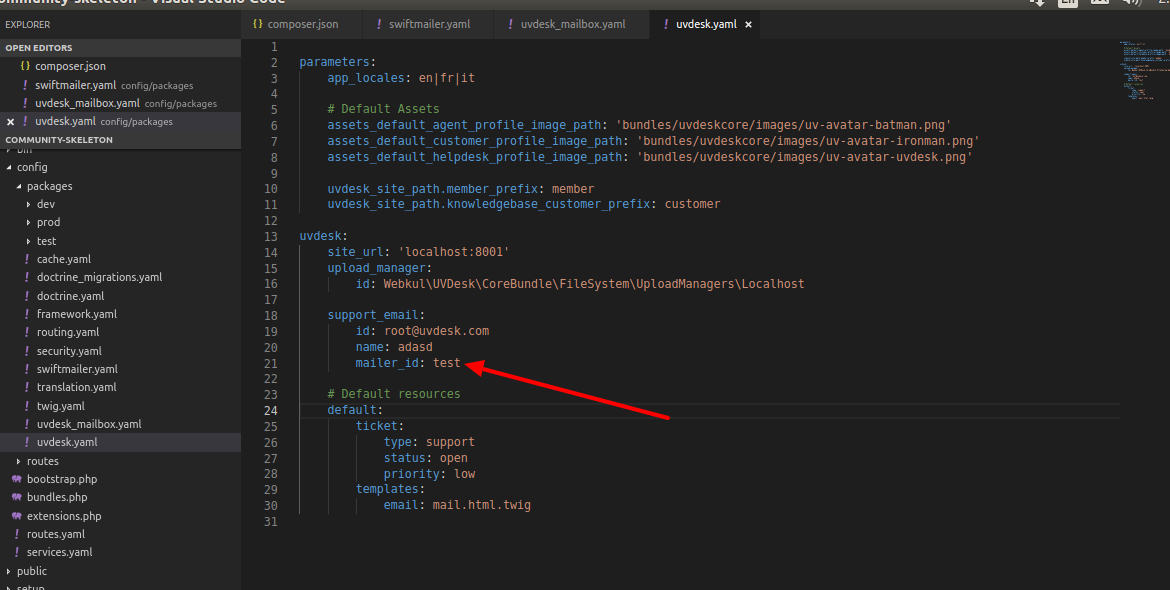Place cursor on mailer_id value test
Image resolution: width=1170 pixels, height=590 pixels.
pyautogui.click(x=446, y=363)
